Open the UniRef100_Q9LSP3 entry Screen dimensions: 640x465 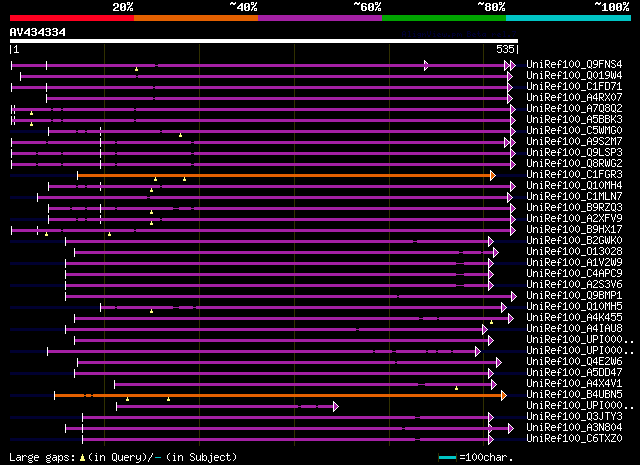[574, 153]
